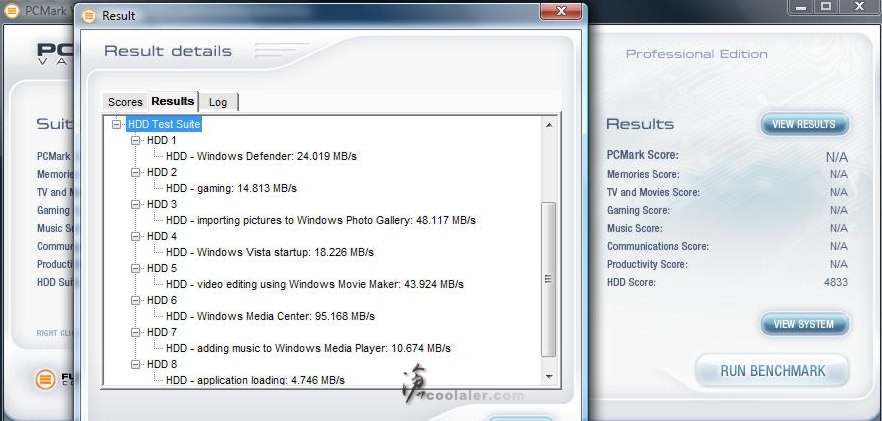Click the HDD Score label
The width and height of the screenshot is (882, 421).
coord(631,283)
